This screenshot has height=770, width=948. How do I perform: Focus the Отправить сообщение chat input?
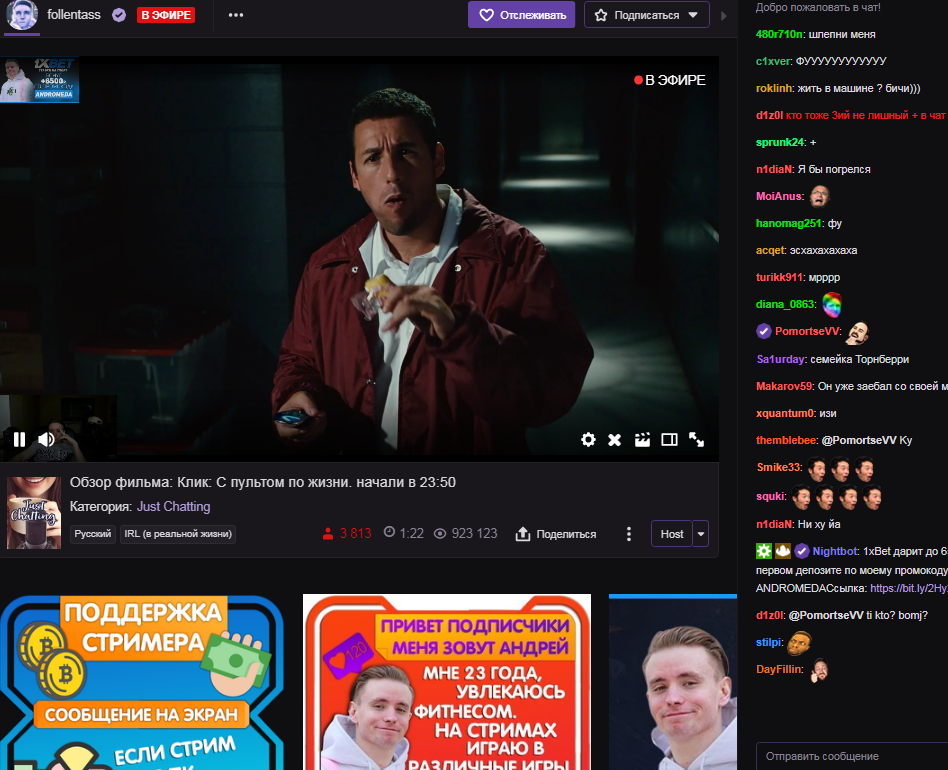852,756
